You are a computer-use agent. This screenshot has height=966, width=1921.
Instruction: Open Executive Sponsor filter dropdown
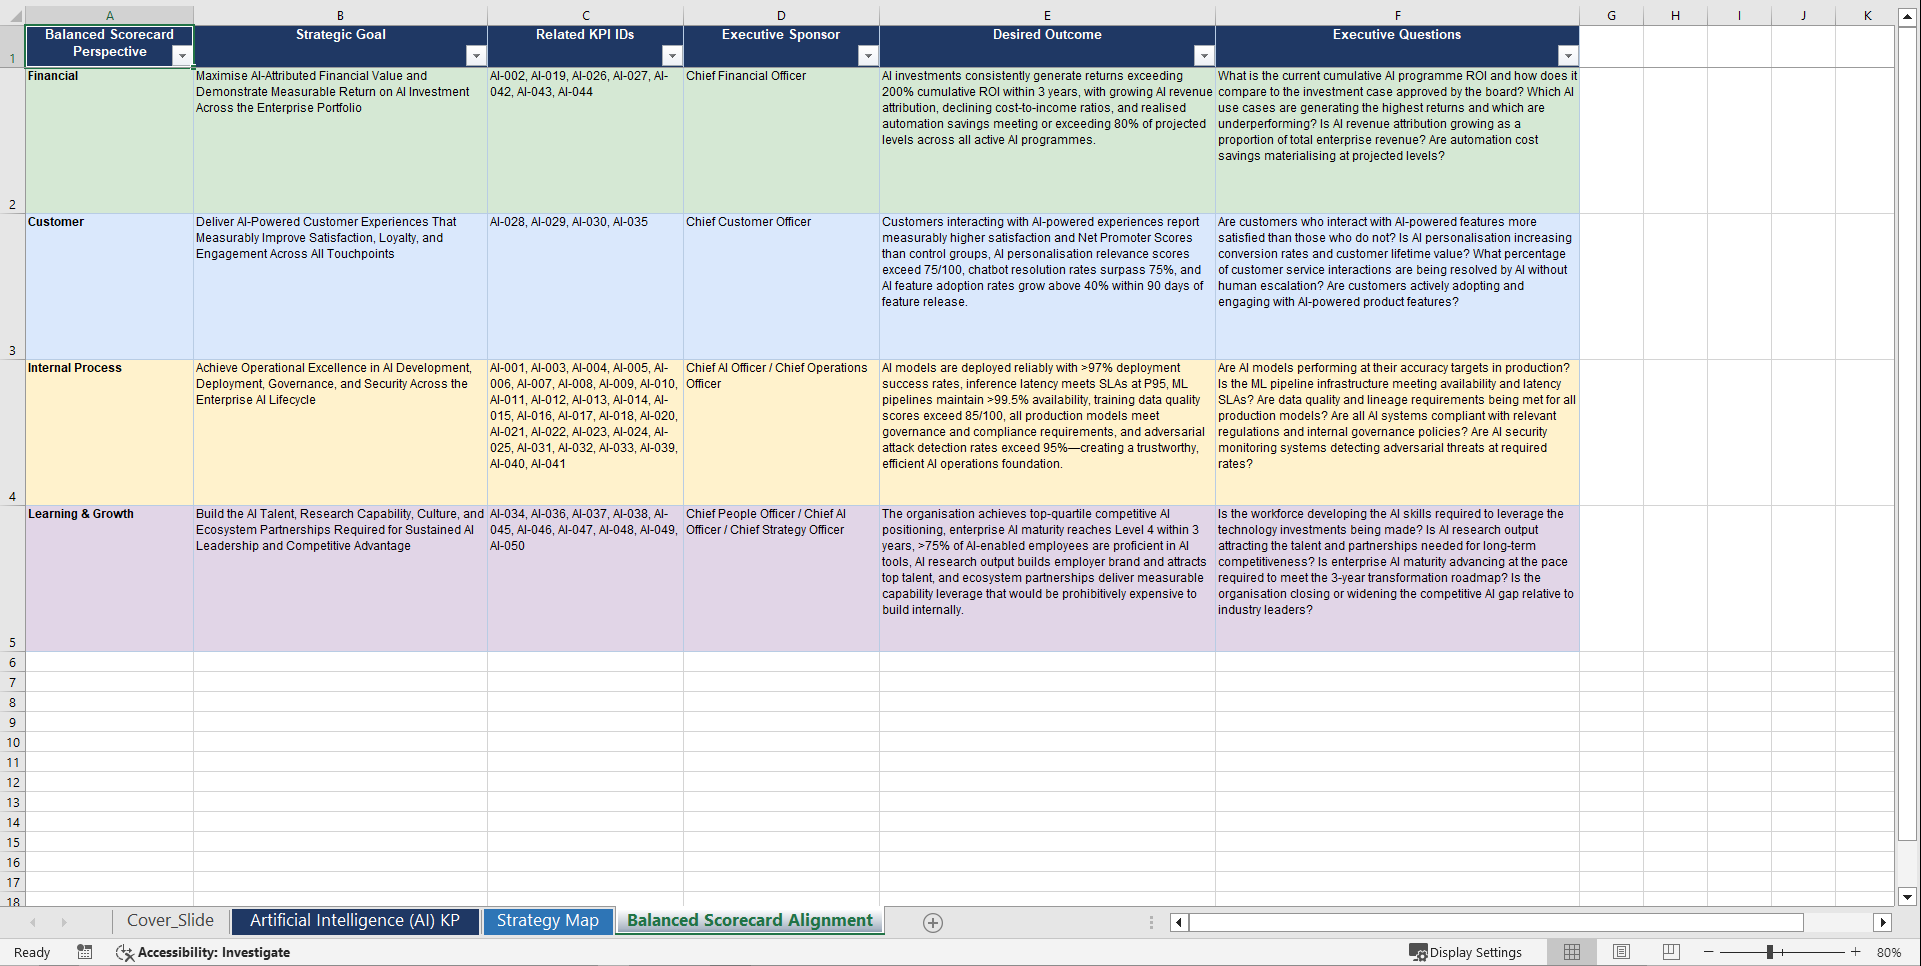tap(868, 56)
